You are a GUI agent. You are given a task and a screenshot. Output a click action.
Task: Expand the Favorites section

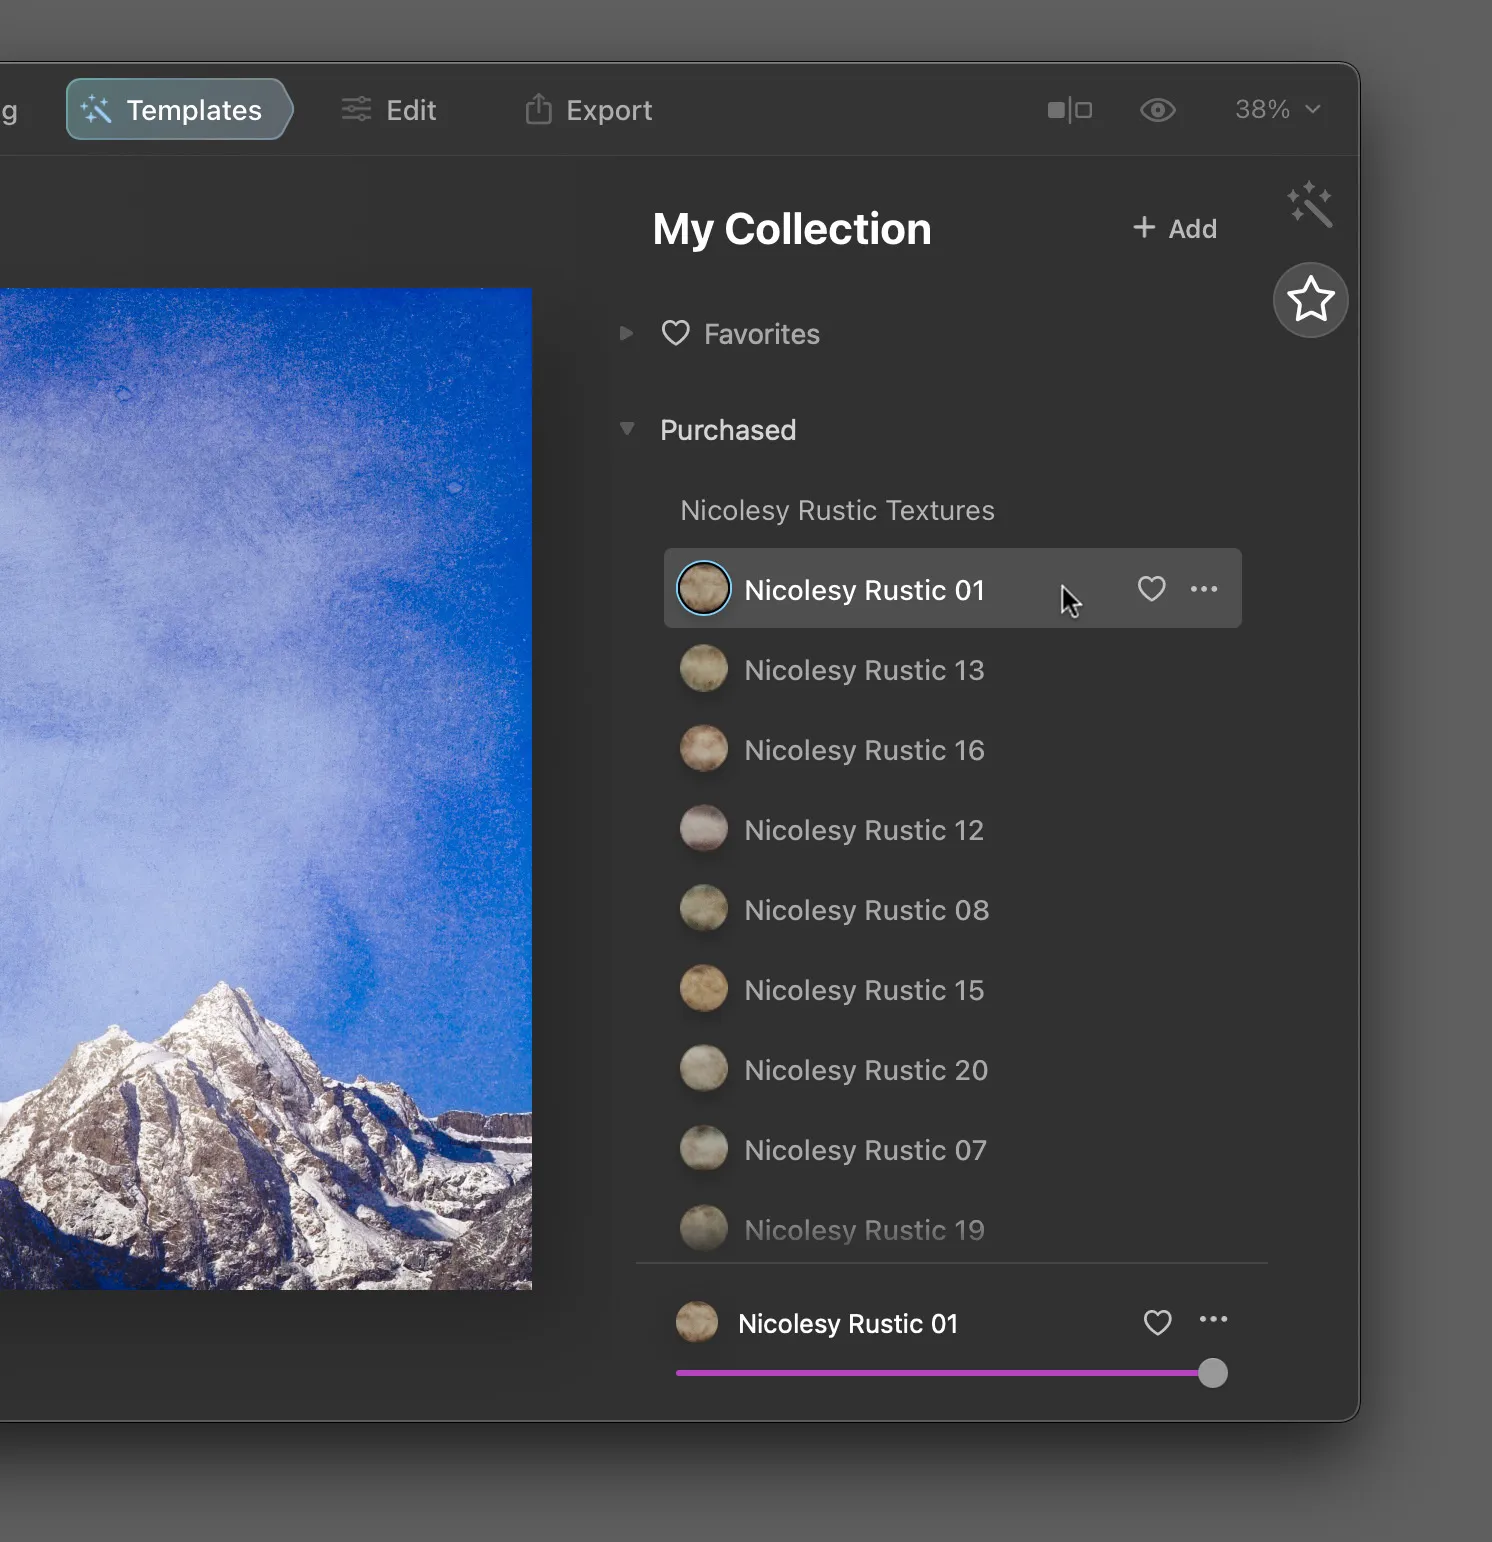626,334
